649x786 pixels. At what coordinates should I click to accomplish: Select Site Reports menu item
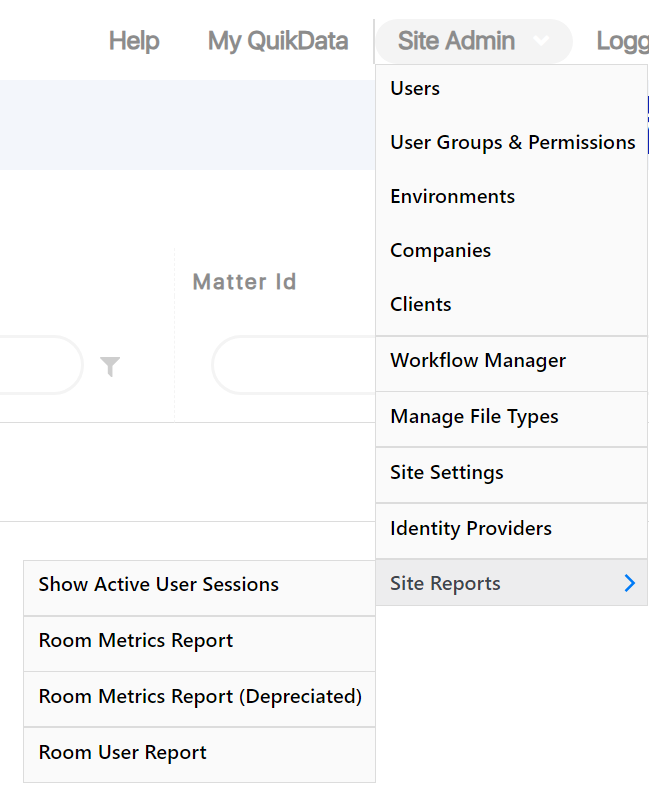click(x=511, y=583)
